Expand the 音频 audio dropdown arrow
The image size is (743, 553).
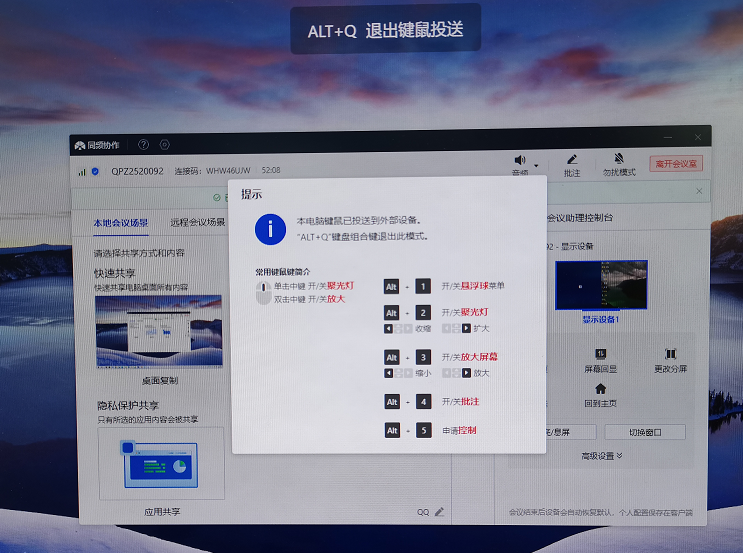pyautogui.click(x=536, y=164)
